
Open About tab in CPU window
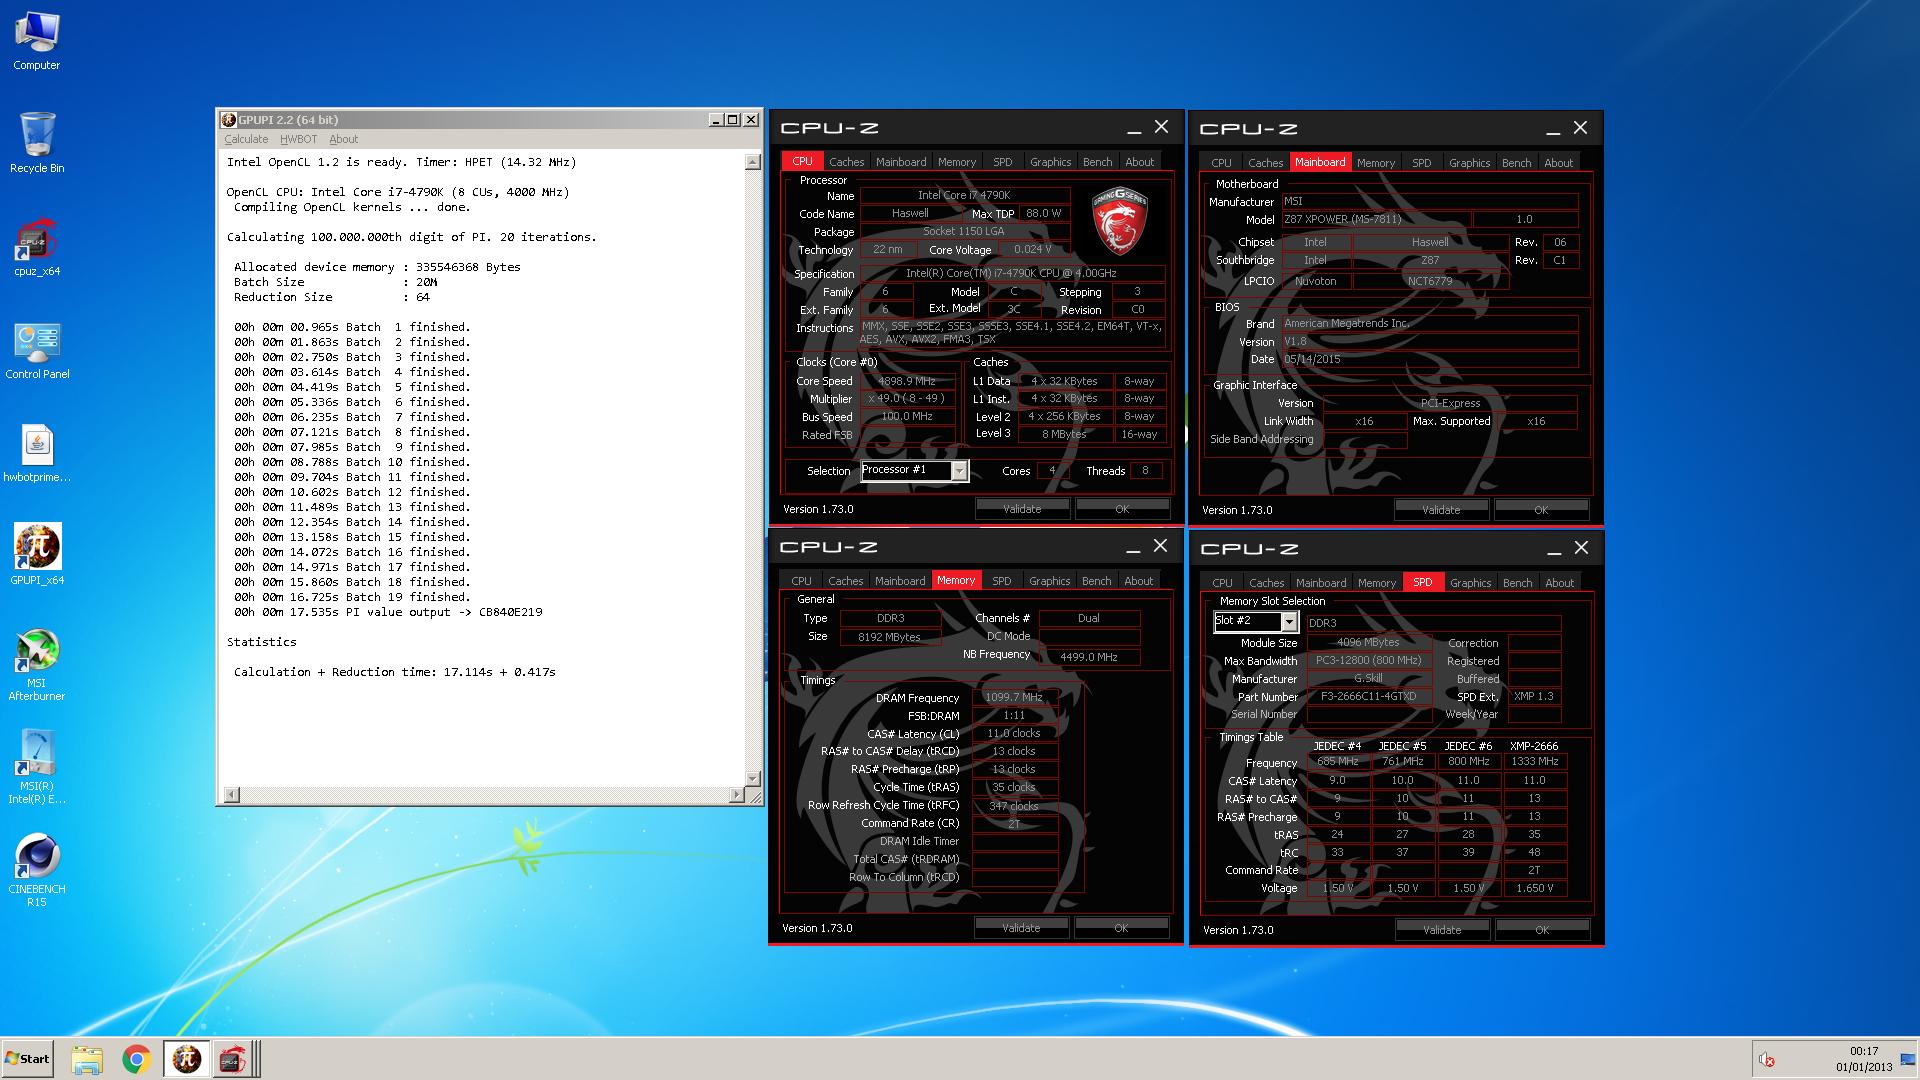click(1139, 162)
